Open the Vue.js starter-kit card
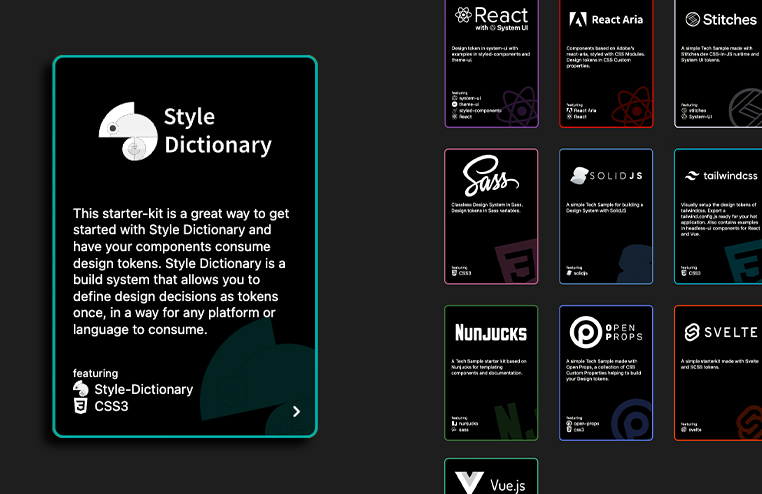 pos(491,477)
